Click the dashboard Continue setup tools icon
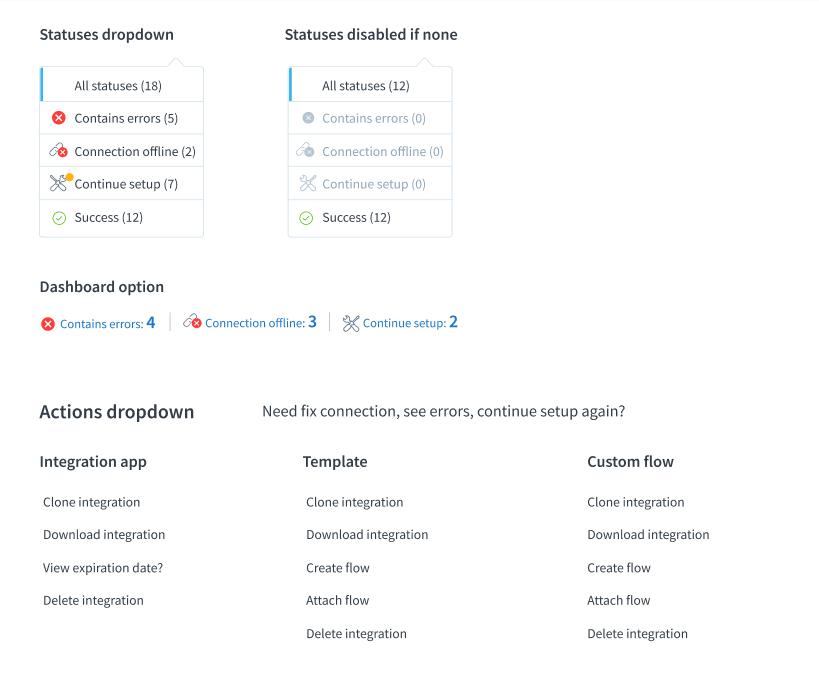819x695 pixels. (x=350, y=323)
